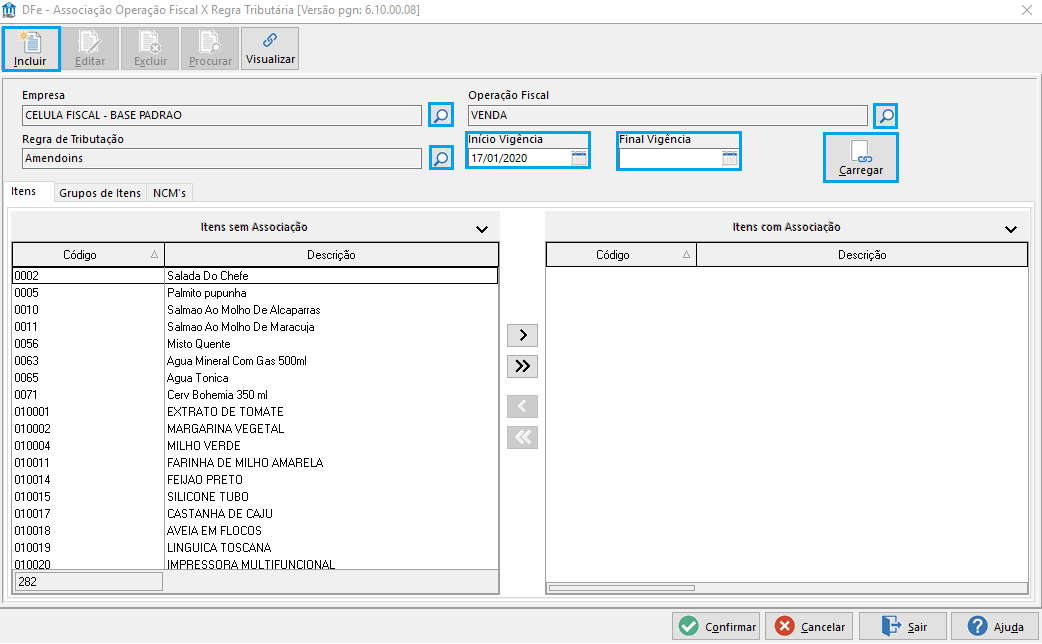Select Salmao Ao Molho De Alcaparras

255,310
